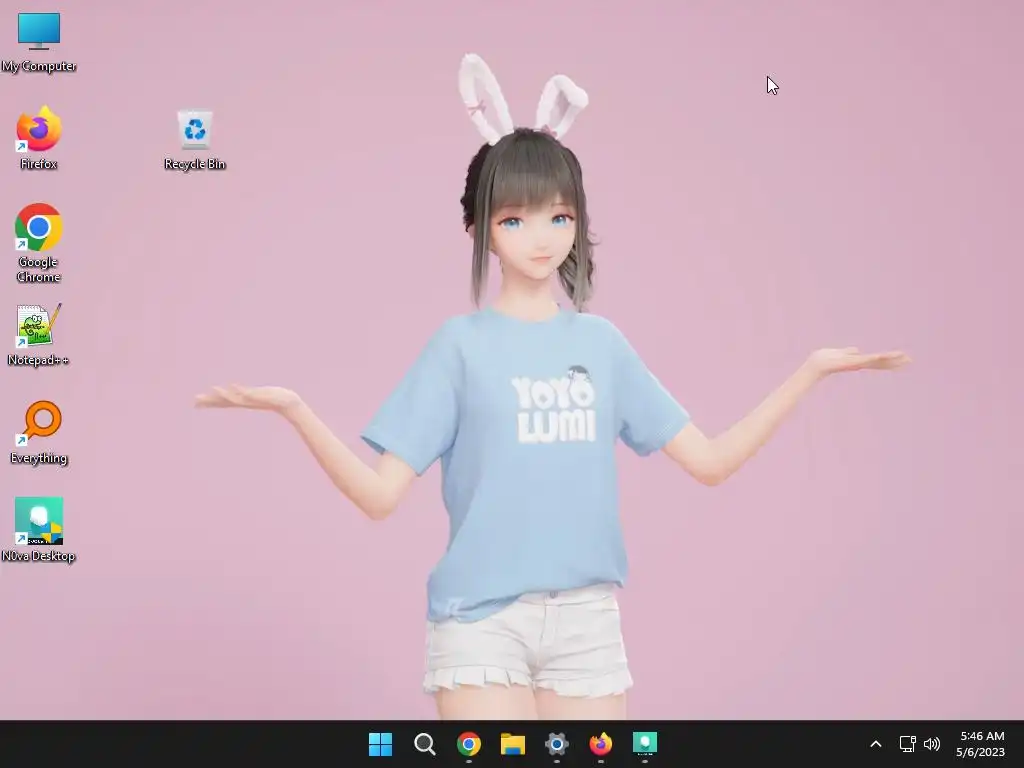Select the N0va Desktop shortcut
Screen dimensions: 1024x768
(39, 530)
